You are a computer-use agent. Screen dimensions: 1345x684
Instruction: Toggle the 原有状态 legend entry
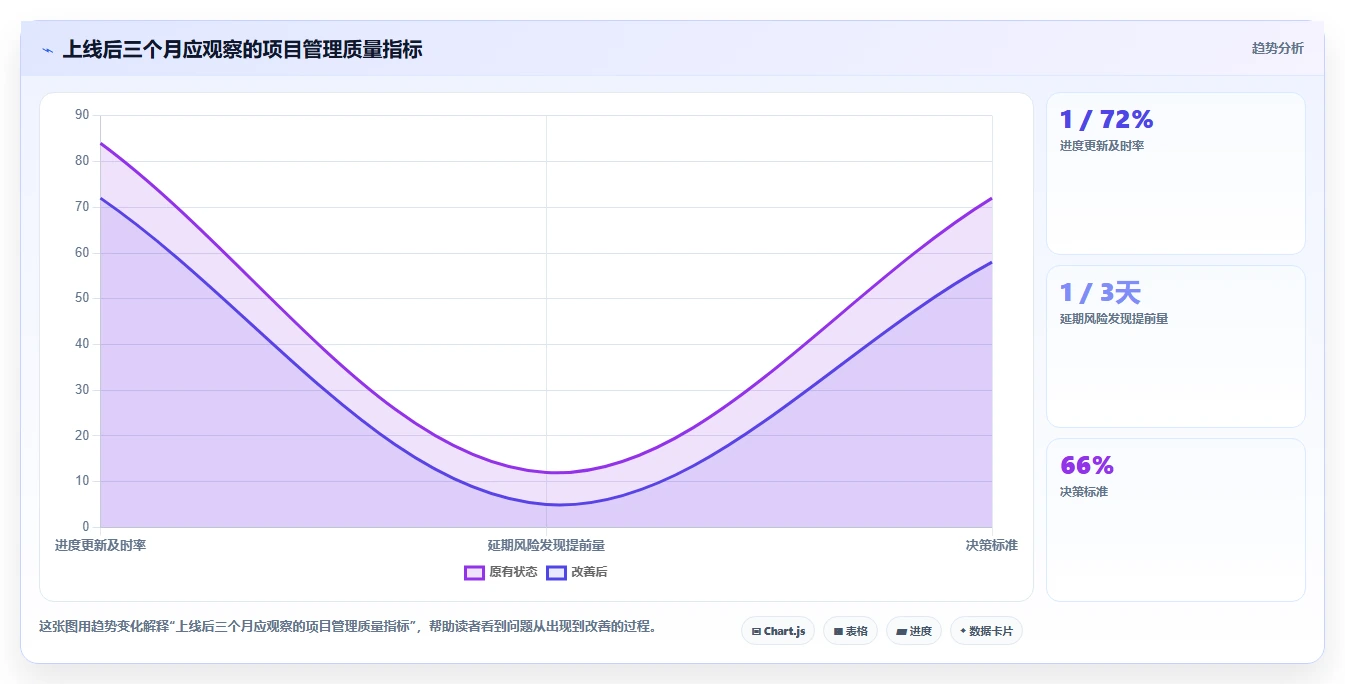(501, 572)
